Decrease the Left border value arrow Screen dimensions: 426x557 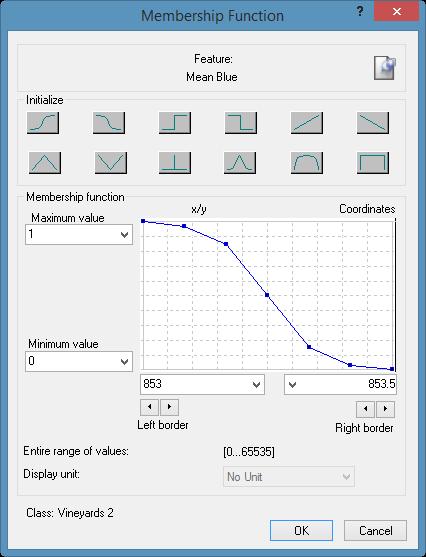150,407
